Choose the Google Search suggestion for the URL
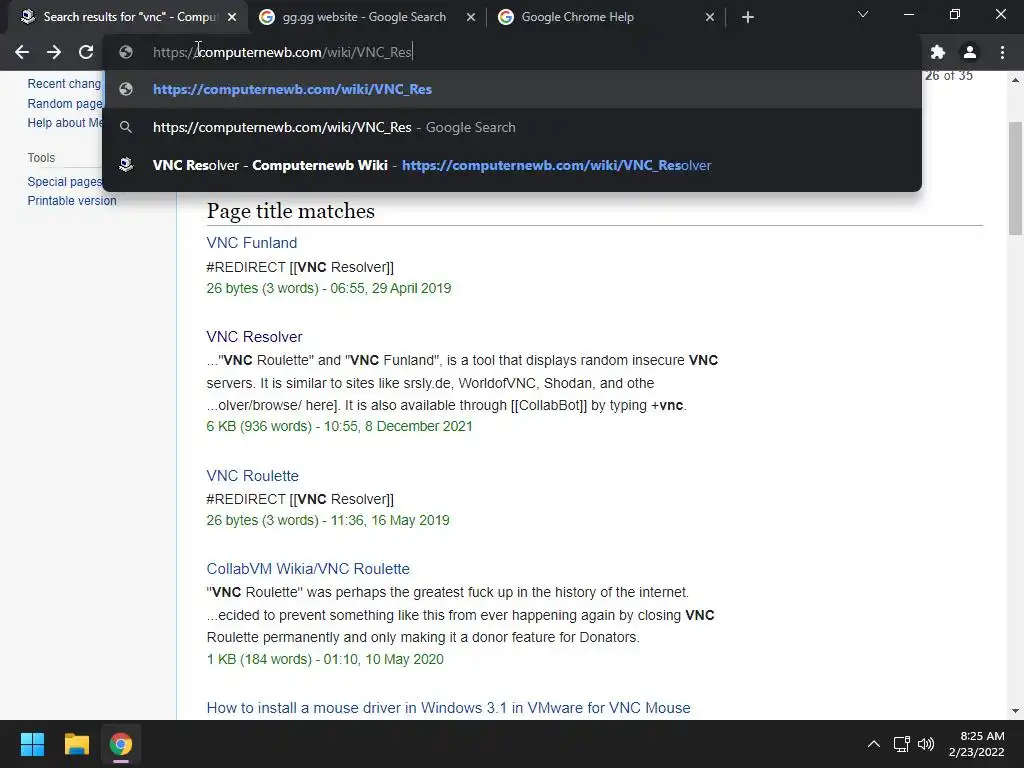 click(x=512, y=127)
